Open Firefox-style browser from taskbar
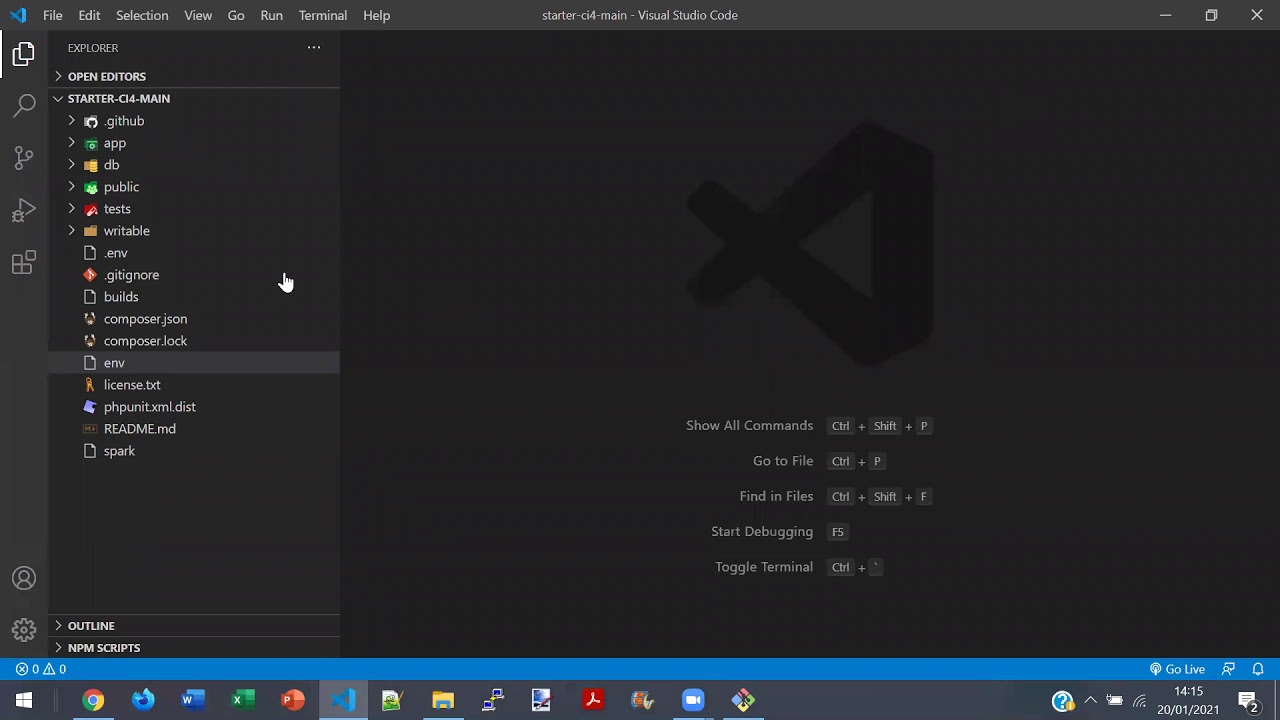 point(143,700)
